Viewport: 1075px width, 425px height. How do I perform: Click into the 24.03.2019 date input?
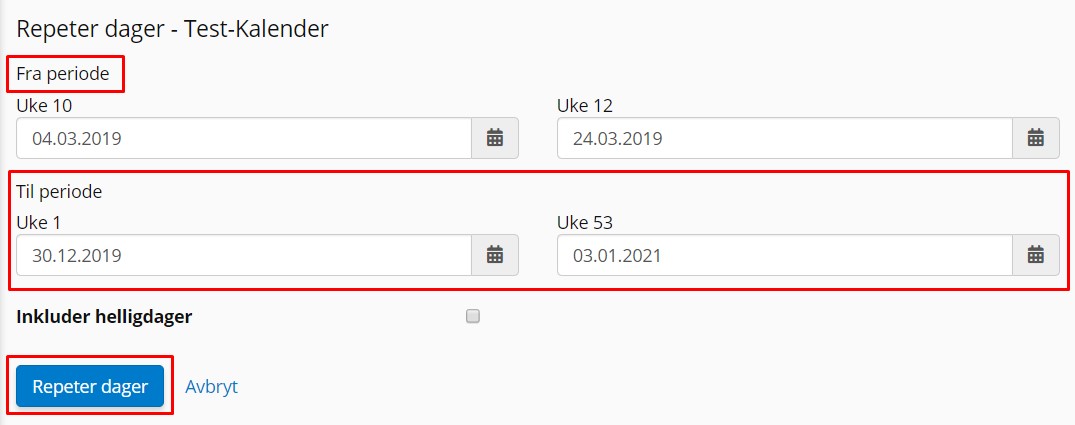pos(784,138)
